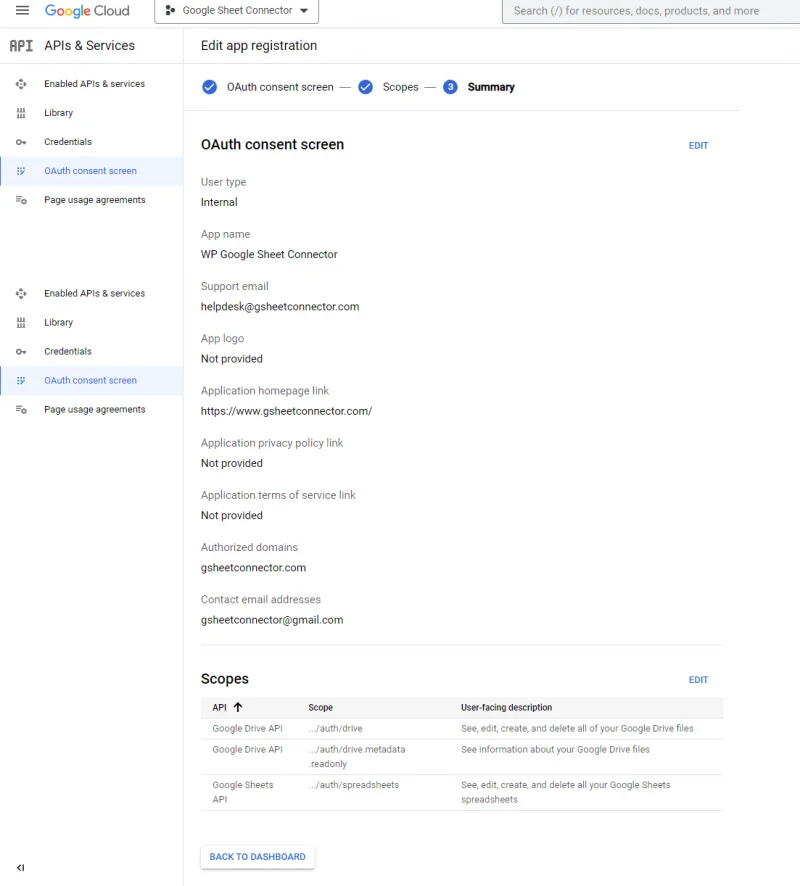This screenshot has height=886, width=800.
Task: Click Credentials key icon in upper sidebar group
Action: click(x=21, y=142)
